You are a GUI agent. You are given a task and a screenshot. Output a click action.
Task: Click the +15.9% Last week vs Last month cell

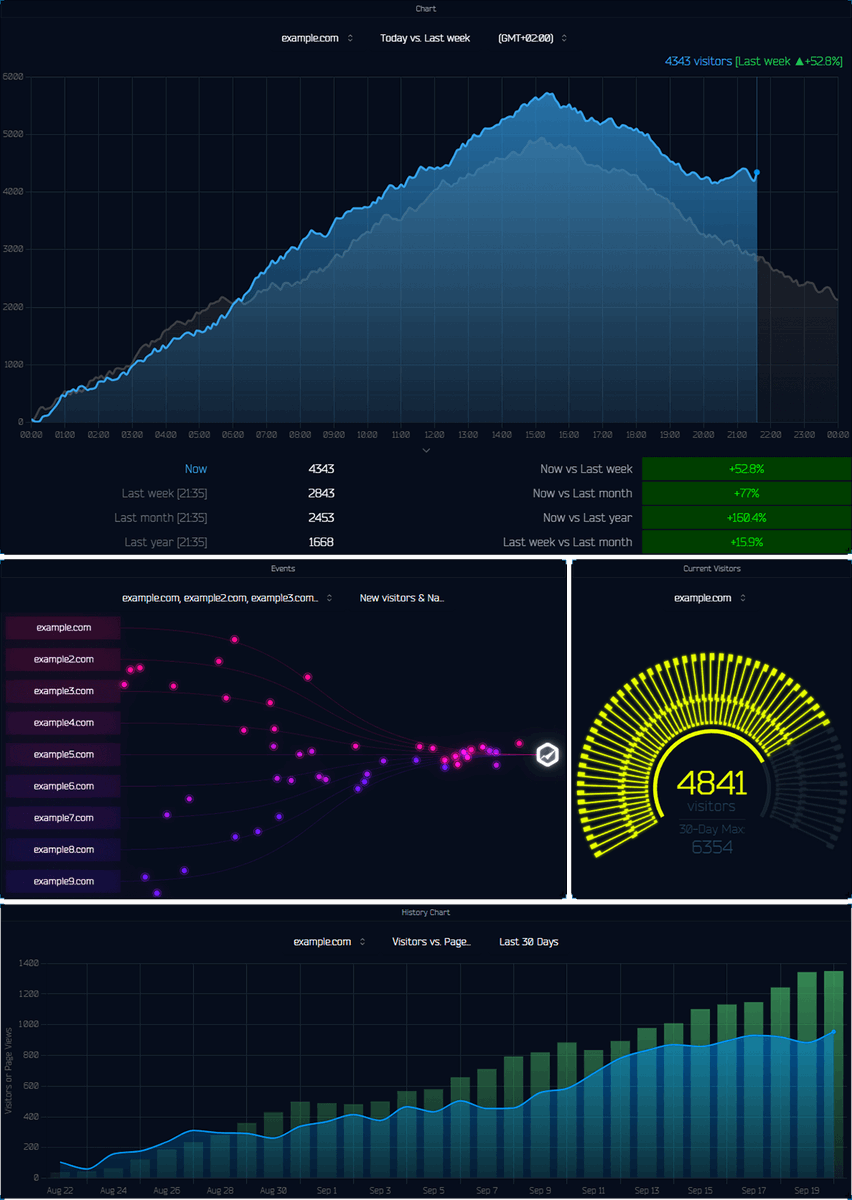pyautogui.click(x=745, y=542)
